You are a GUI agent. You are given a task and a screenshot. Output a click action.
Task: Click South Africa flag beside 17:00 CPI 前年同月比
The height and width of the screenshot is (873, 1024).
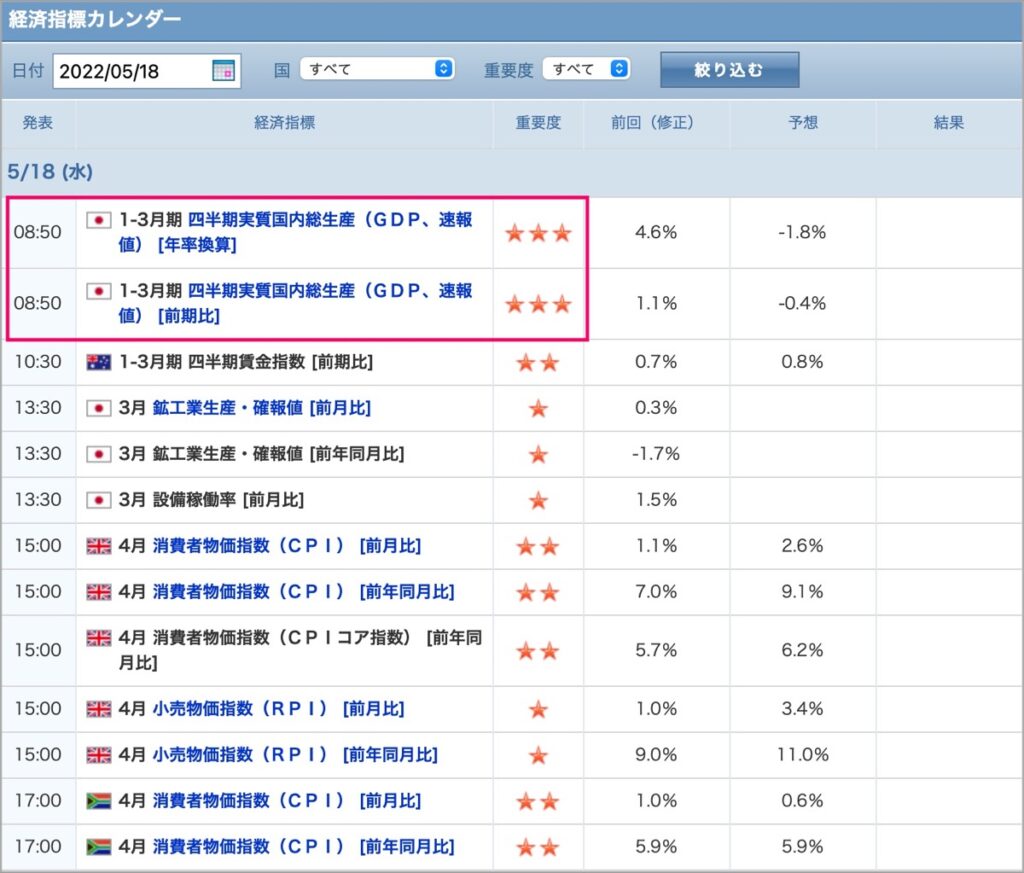pyautogui.click(x=99, y=847)
